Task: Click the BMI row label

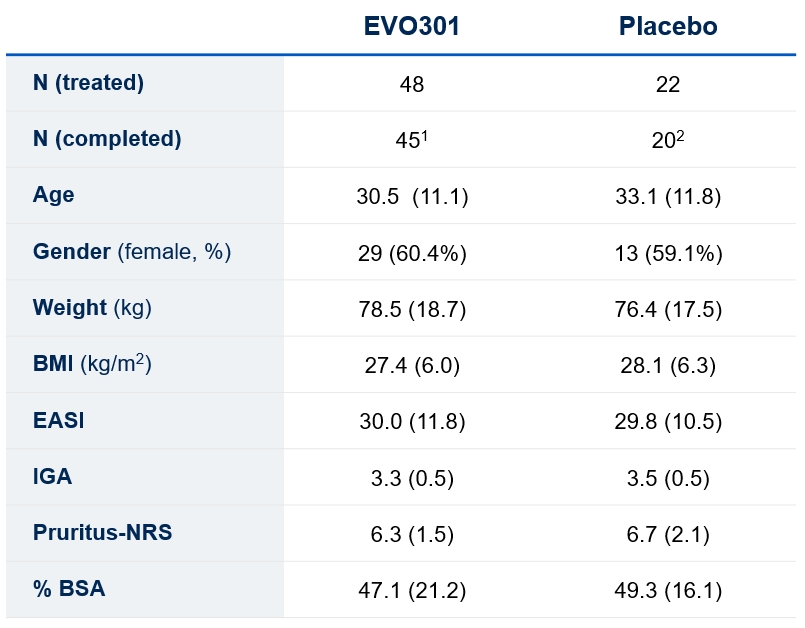Action: click(92, 365)
